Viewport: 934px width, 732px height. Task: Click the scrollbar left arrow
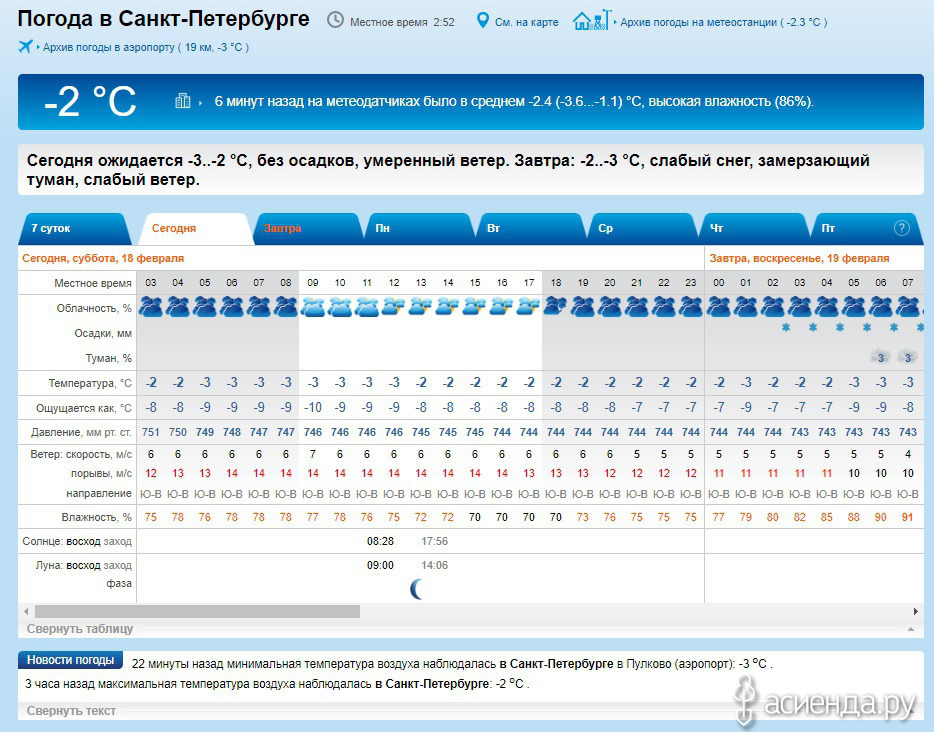[x=26, y=612]
